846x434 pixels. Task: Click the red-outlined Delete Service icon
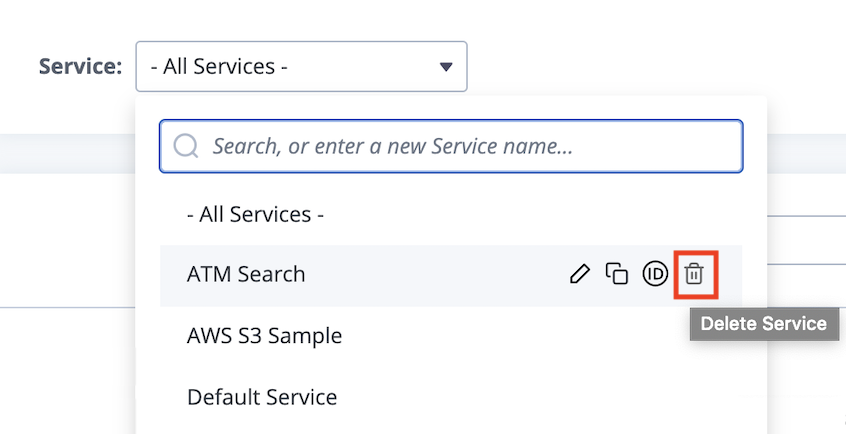pyautogui.click(x=695, y=274)
